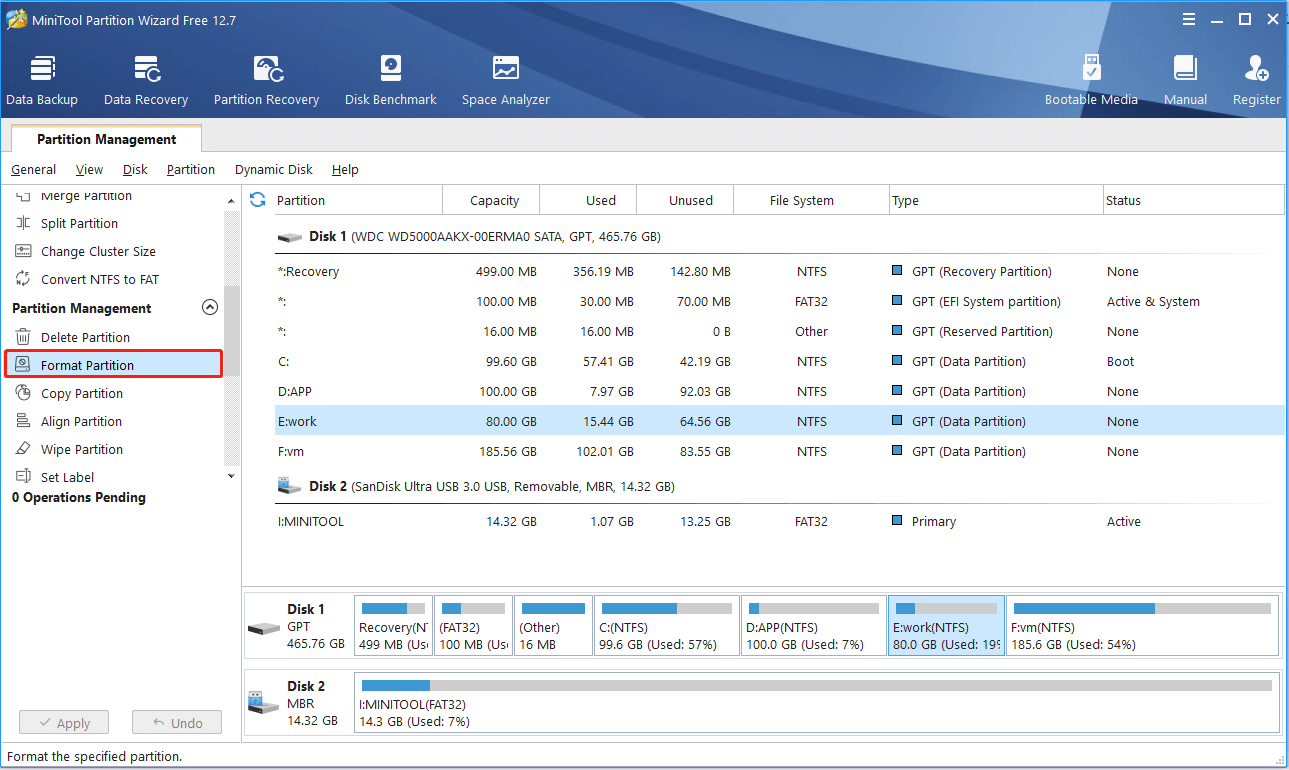Sort by the Type column header

[996, 200]
